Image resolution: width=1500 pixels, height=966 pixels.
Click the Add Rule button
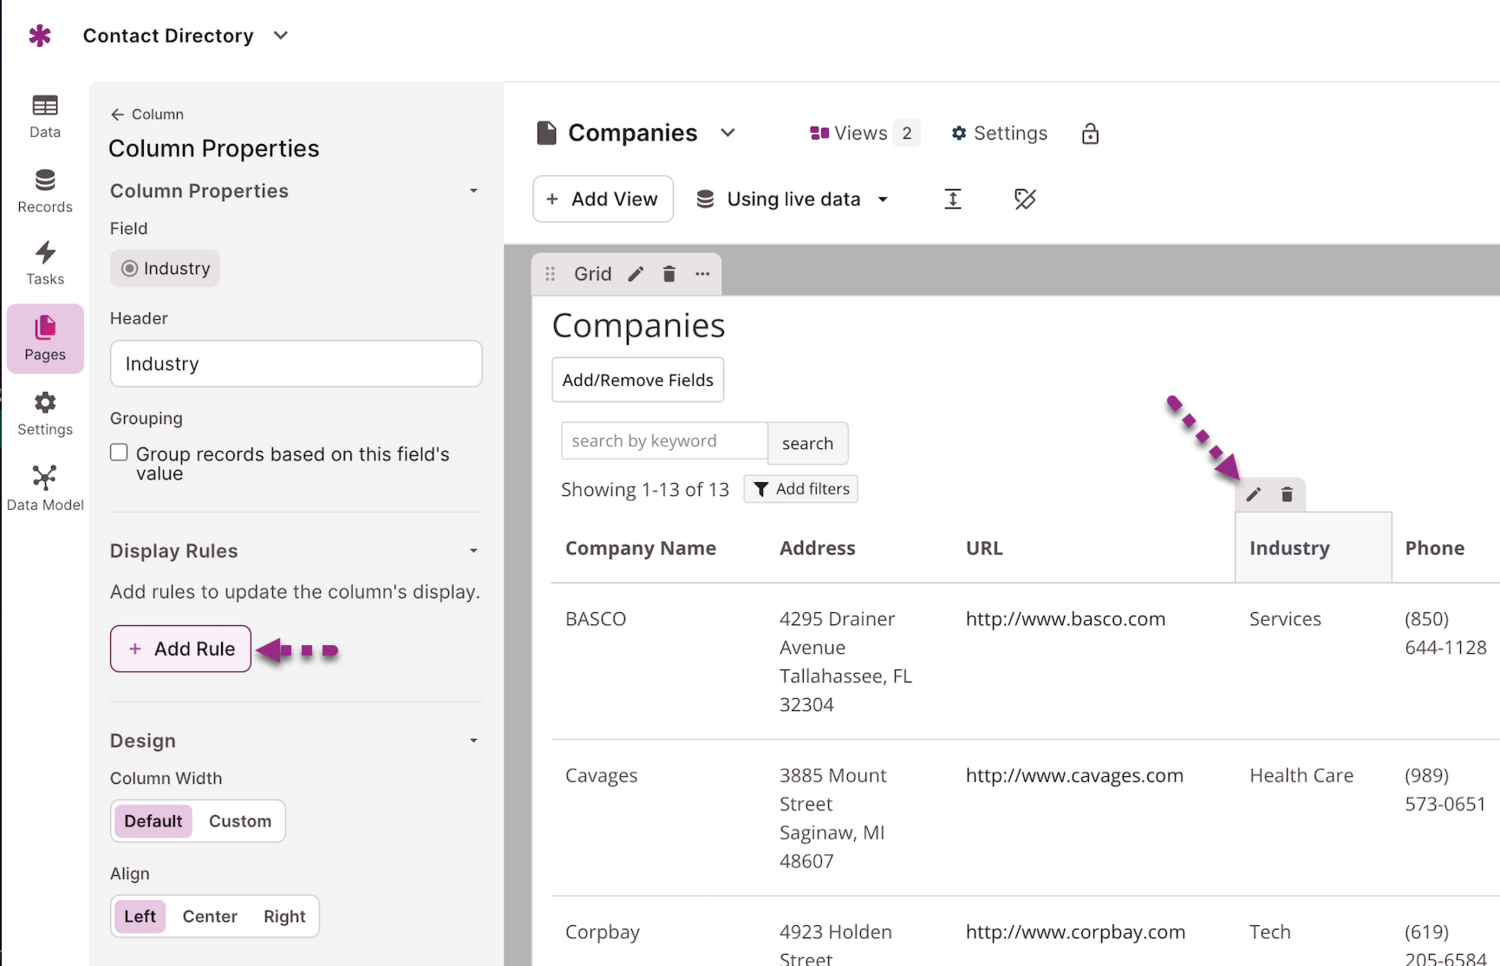180,649
